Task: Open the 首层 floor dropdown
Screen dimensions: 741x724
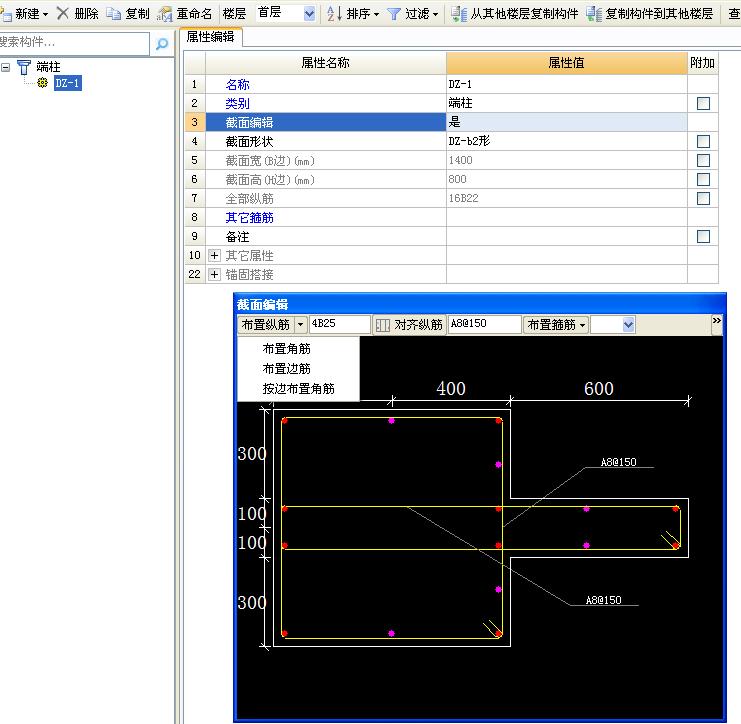Action: pyautogui.click(x=309, y=14)
